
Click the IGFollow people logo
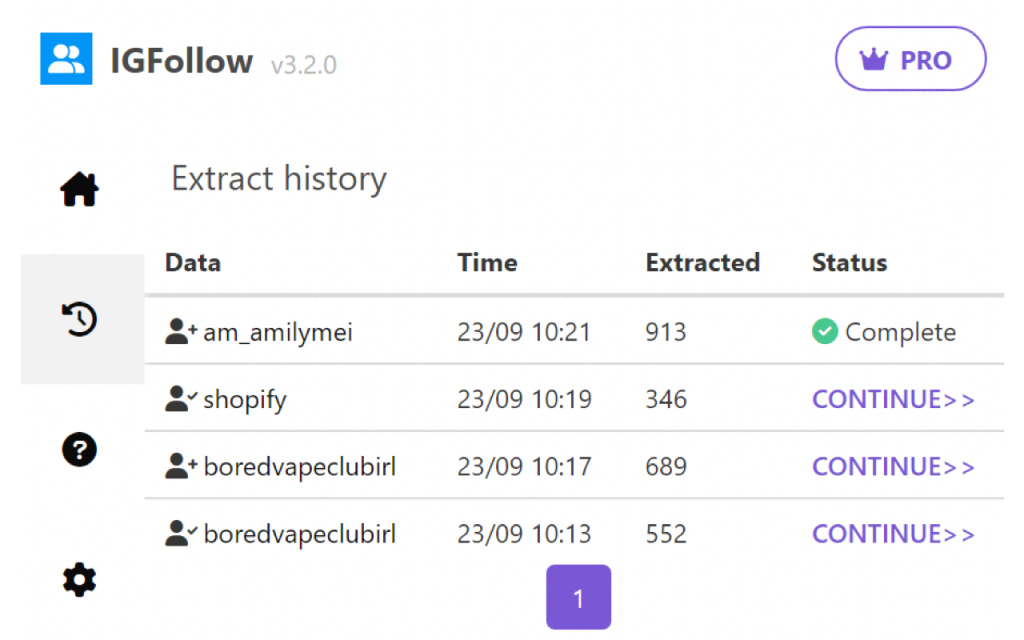[x=65, y=58]
